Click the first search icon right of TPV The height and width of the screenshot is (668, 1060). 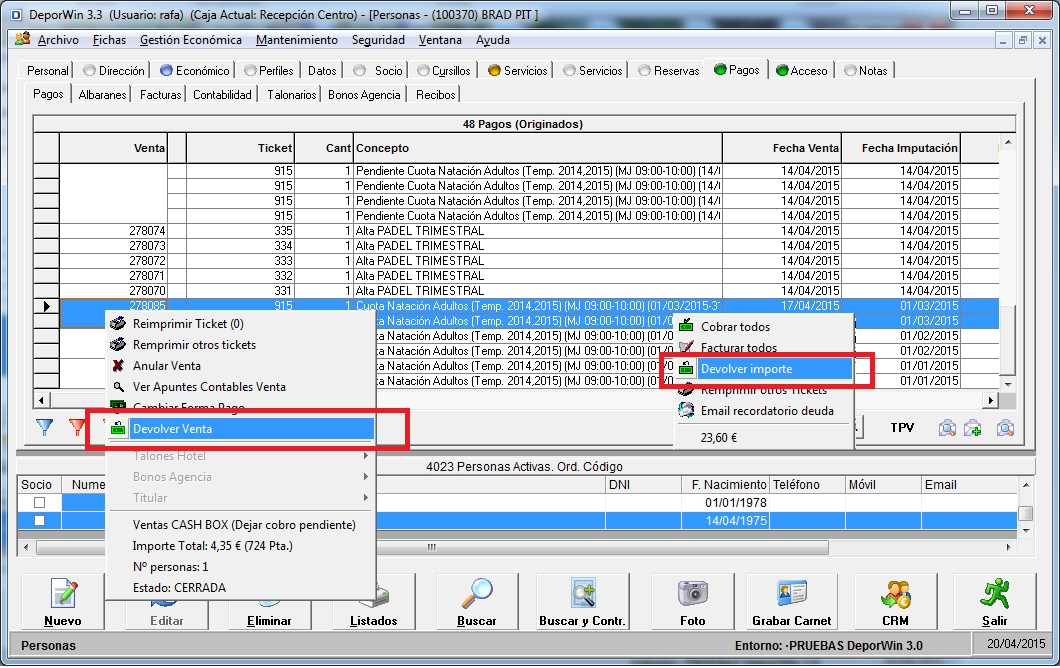pos(947,427)
